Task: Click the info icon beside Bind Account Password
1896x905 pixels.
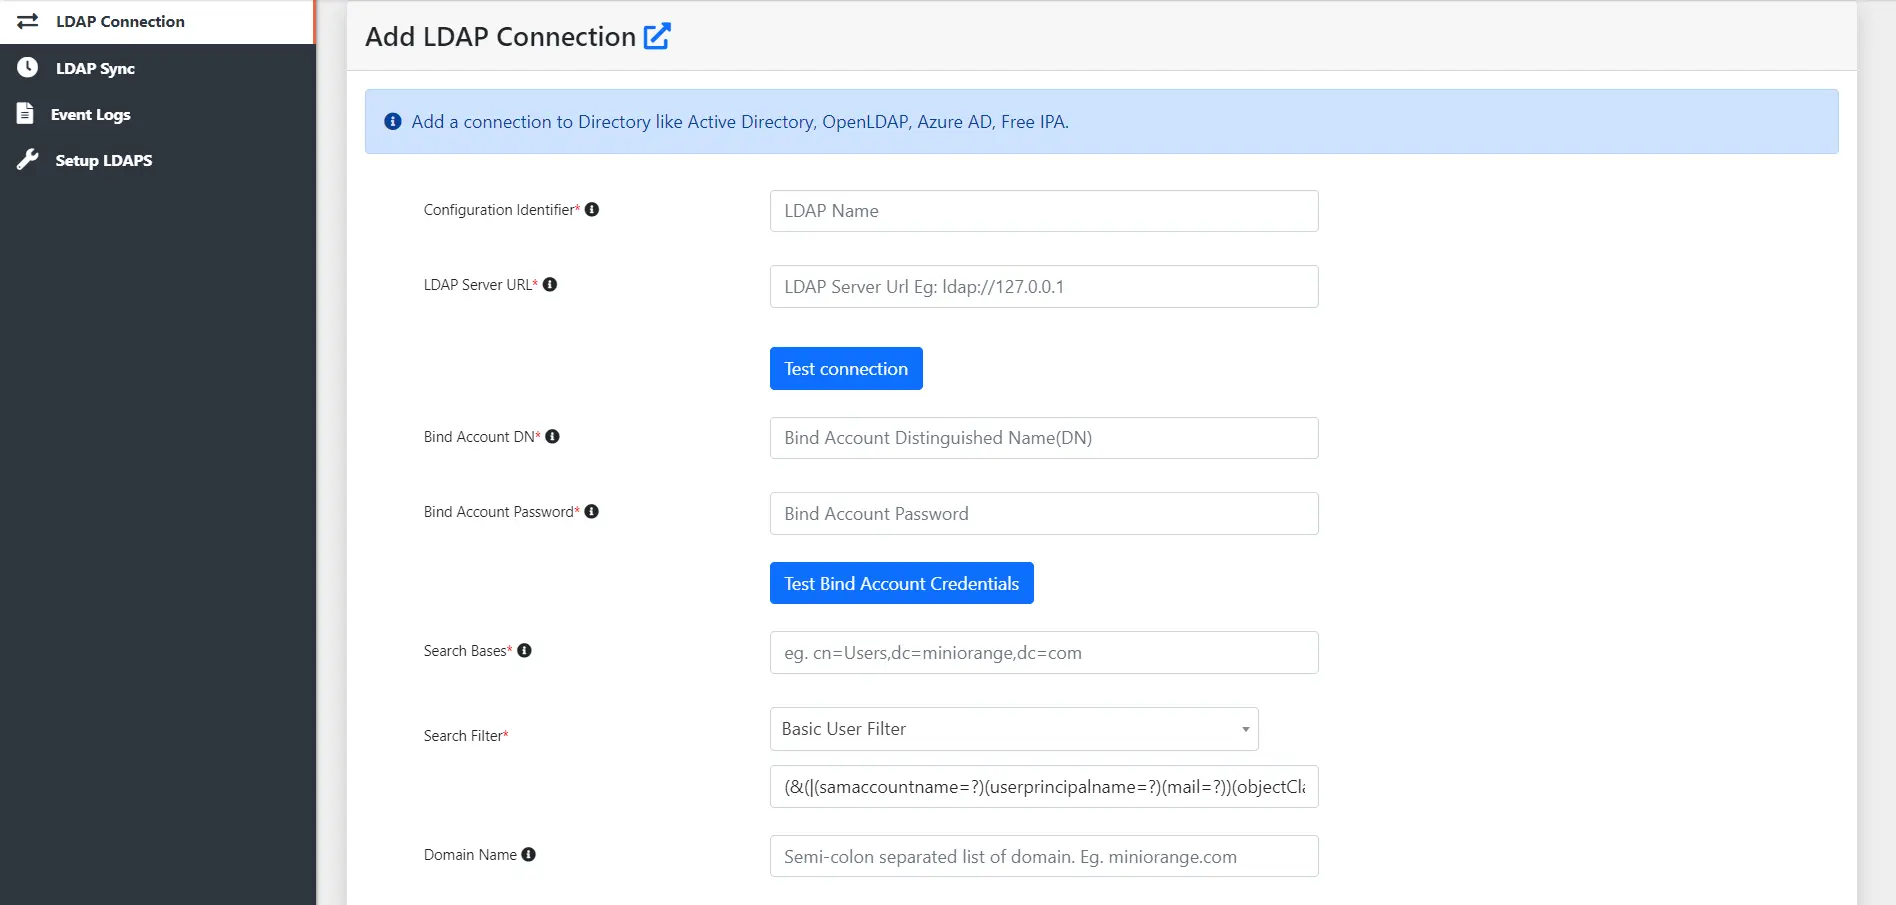Action: click(x=592, y=511)
